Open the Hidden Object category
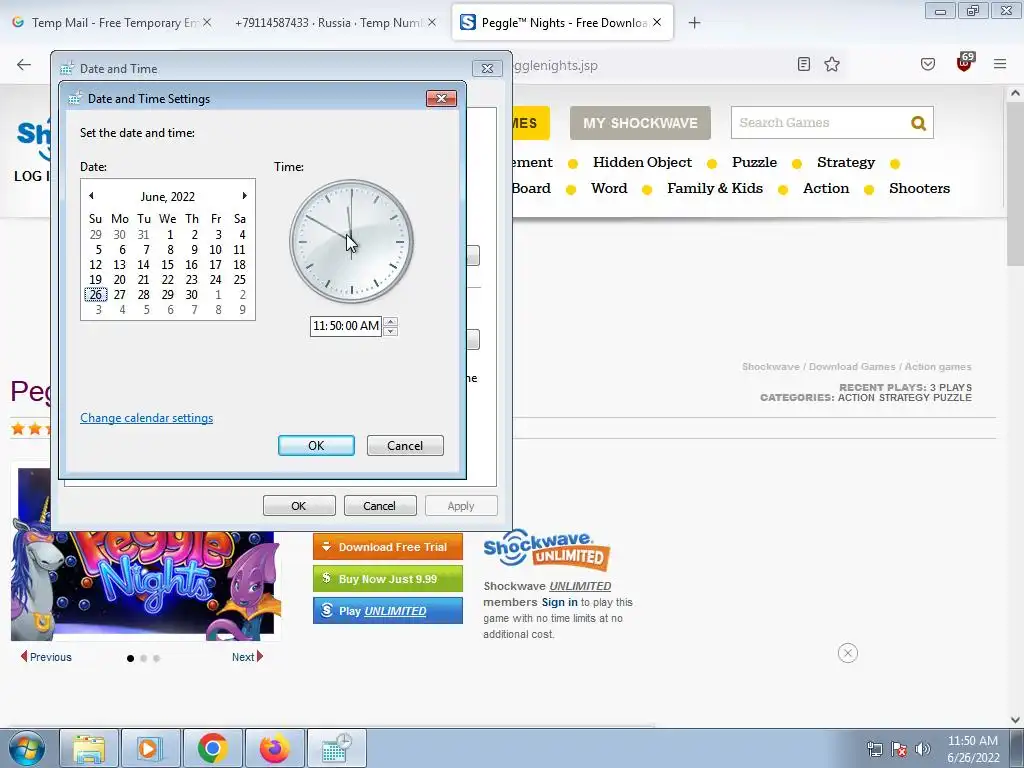1024x768 pixels. (642, 162)
